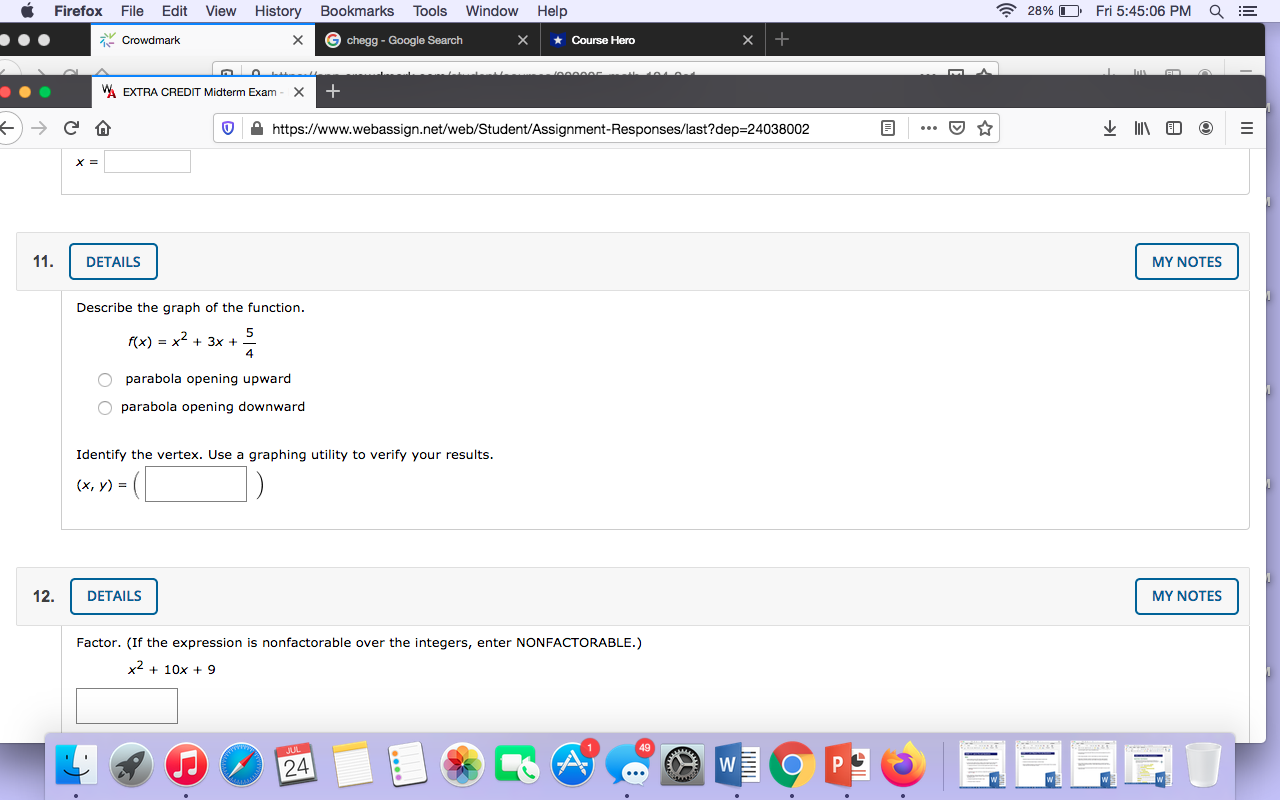Open the Firefox home page icon
This screenshot has width=1280, height=800.
[103, 129]
